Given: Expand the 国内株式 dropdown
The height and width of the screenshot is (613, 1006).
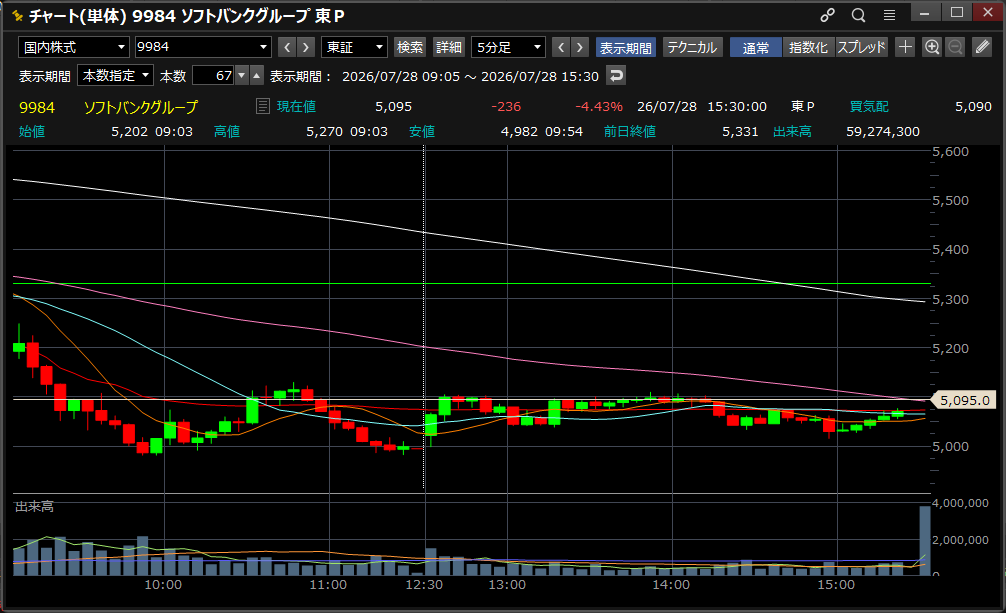Looking at the screenshot, I should click(x=74, y=47).
